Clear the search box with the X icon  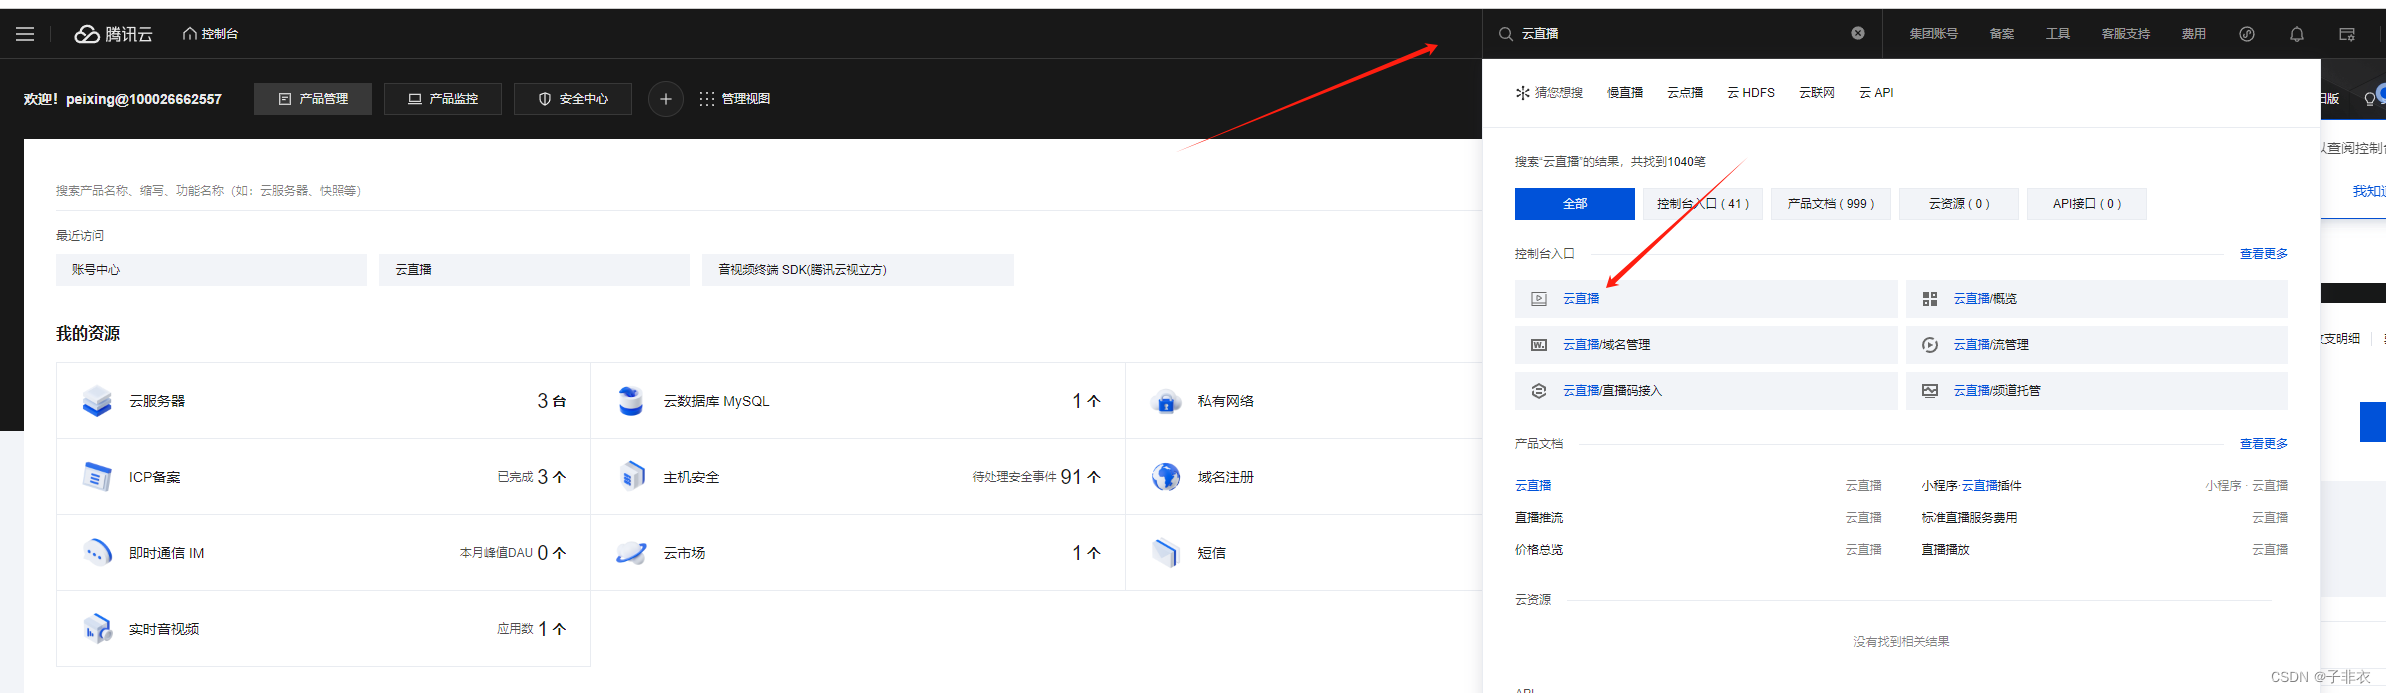pyautogui.click(x=1858, y=33)
